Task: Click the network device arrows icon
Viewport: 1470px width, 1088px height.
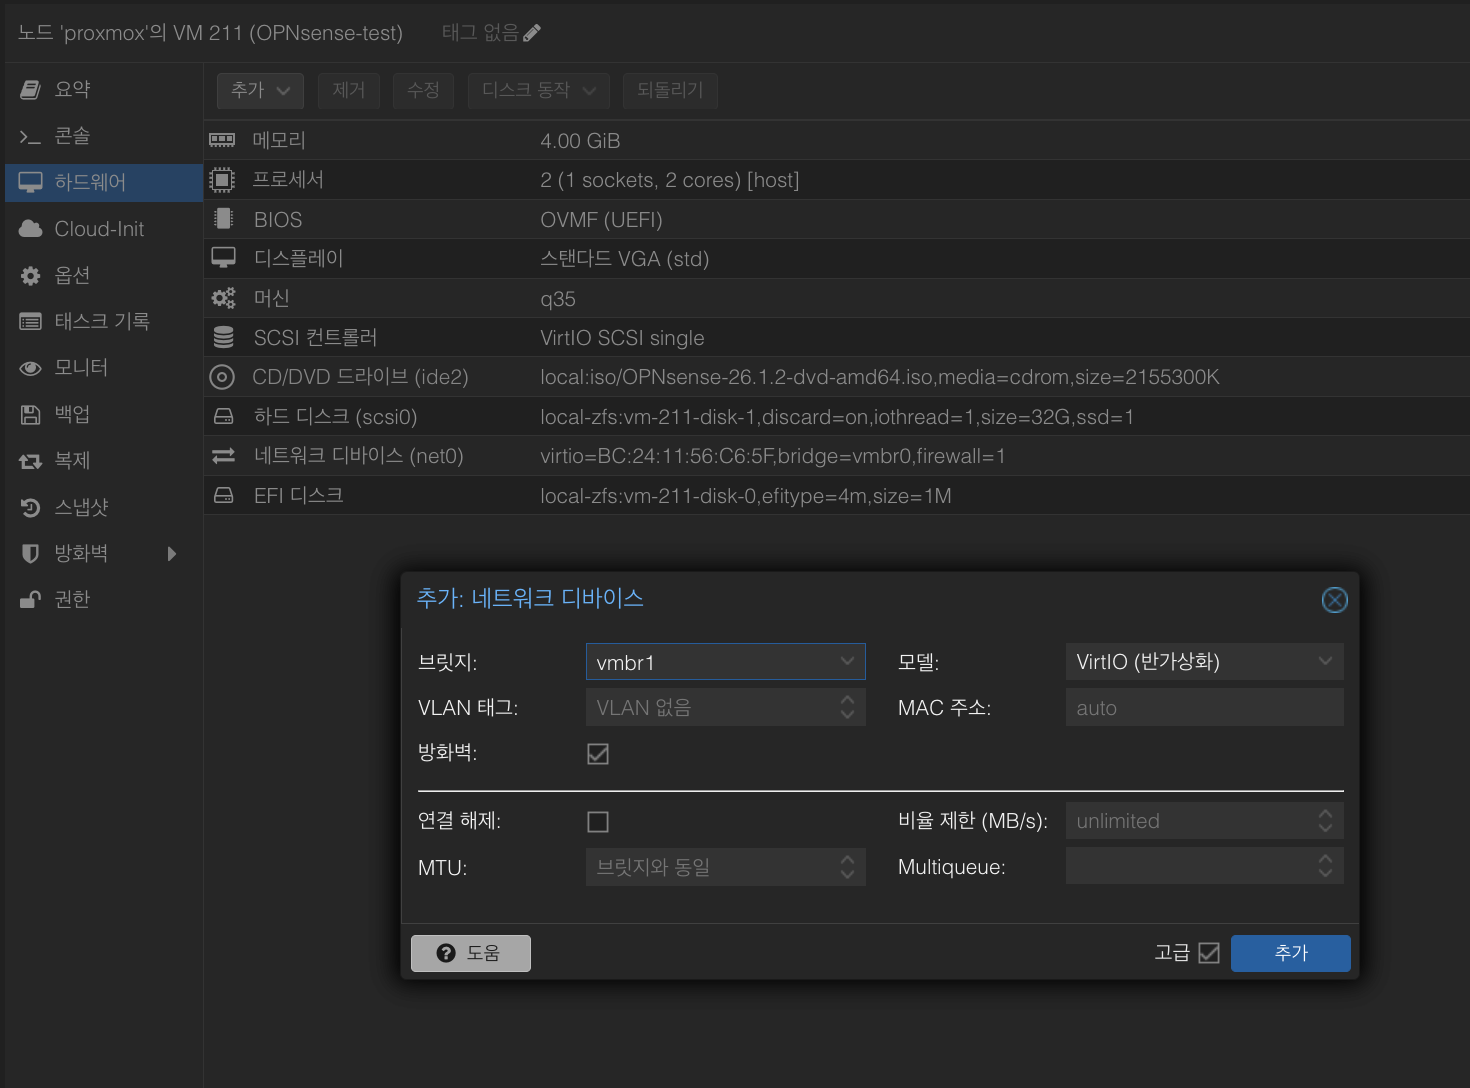Action: coord(223,456)
